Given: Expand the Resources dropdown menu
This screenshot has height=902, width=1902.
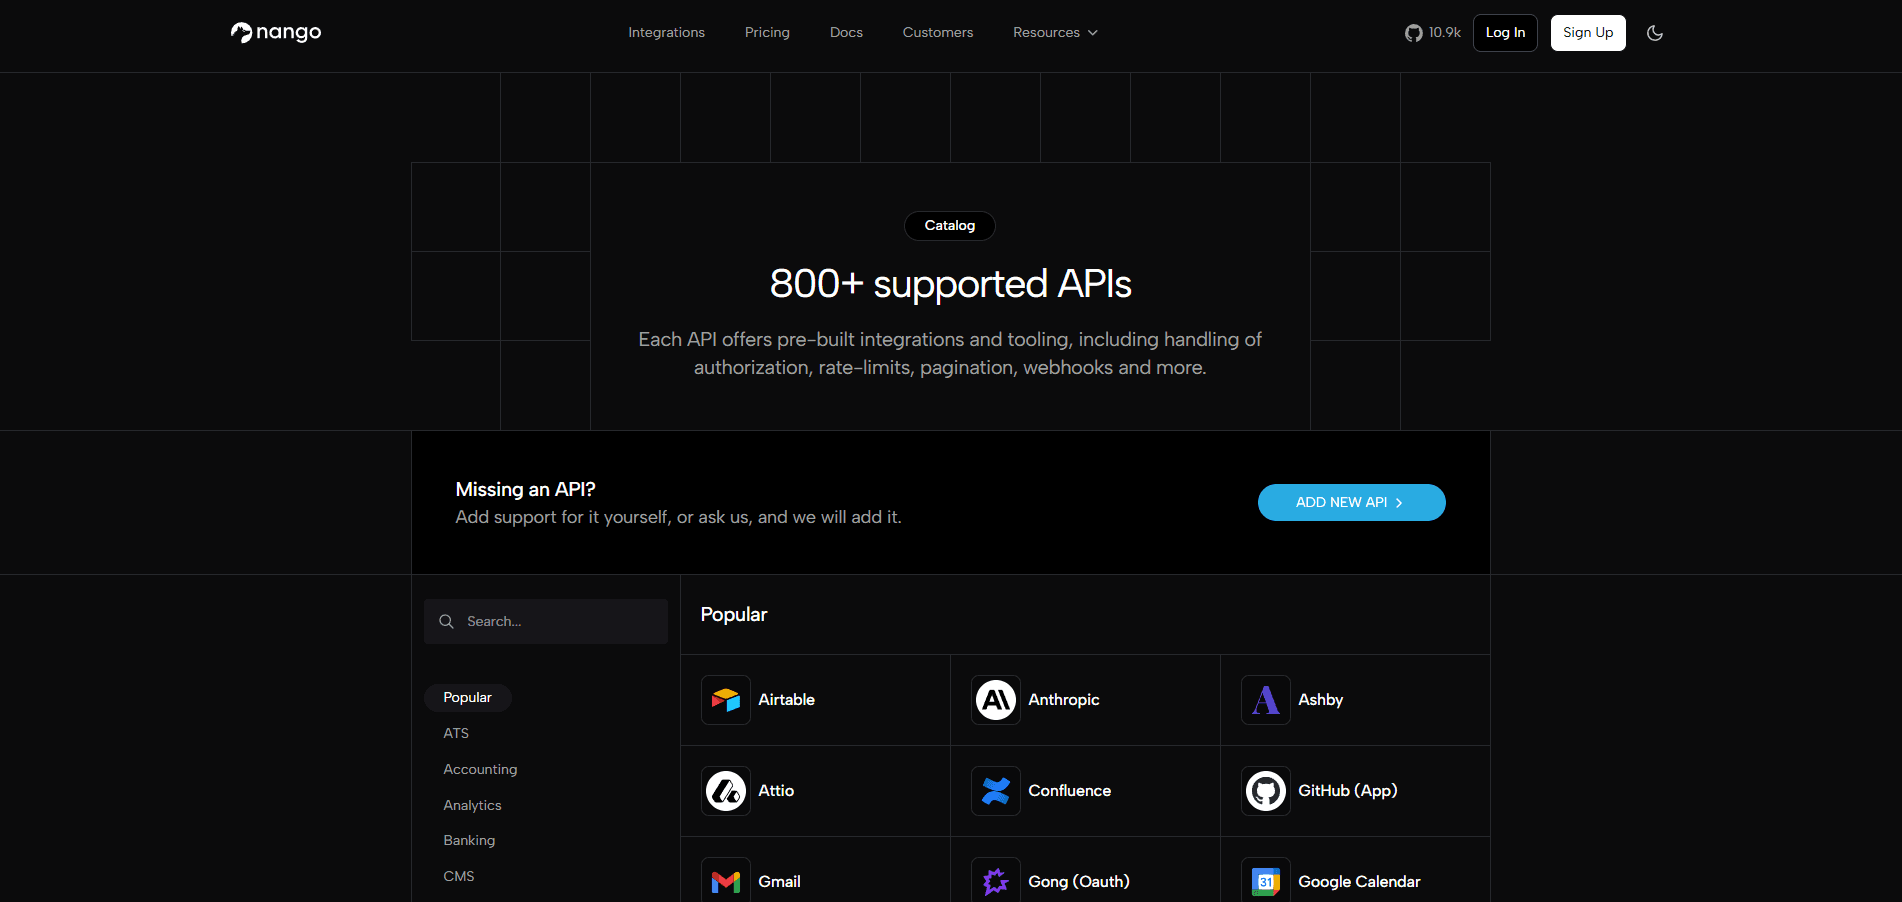Looking at the screenshot, I should 1055,33.
